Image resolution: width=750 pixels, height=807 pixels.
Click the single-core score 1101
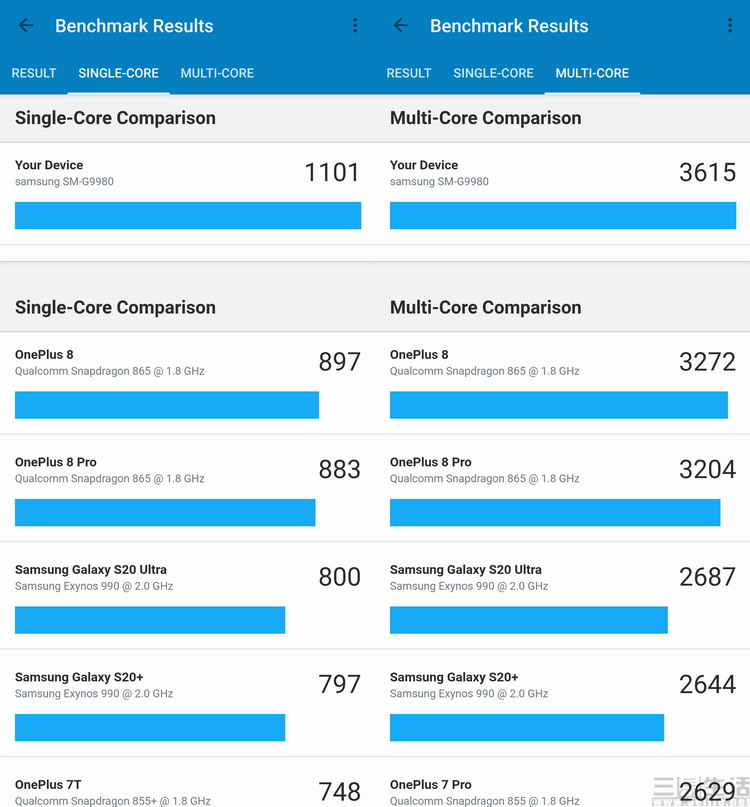pyautogui.click(x=332, y=172)
